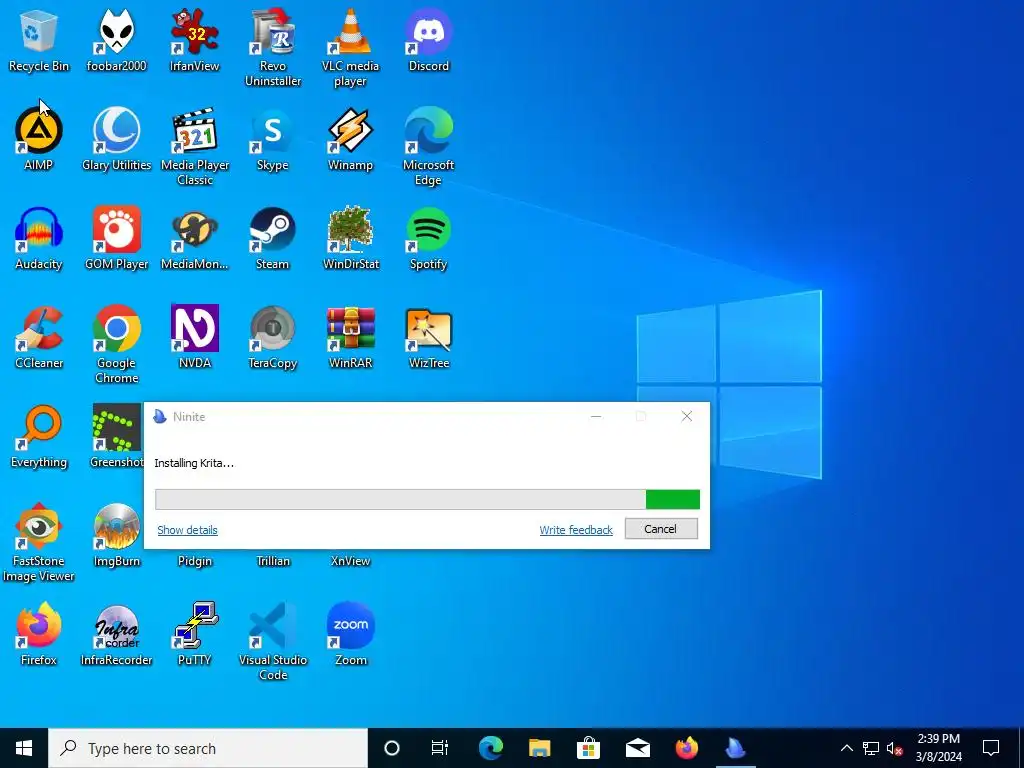The height and width of the screenshot is (768, 1024).
Task: Open Cortana from the taskbar
Action: point(392,748)
